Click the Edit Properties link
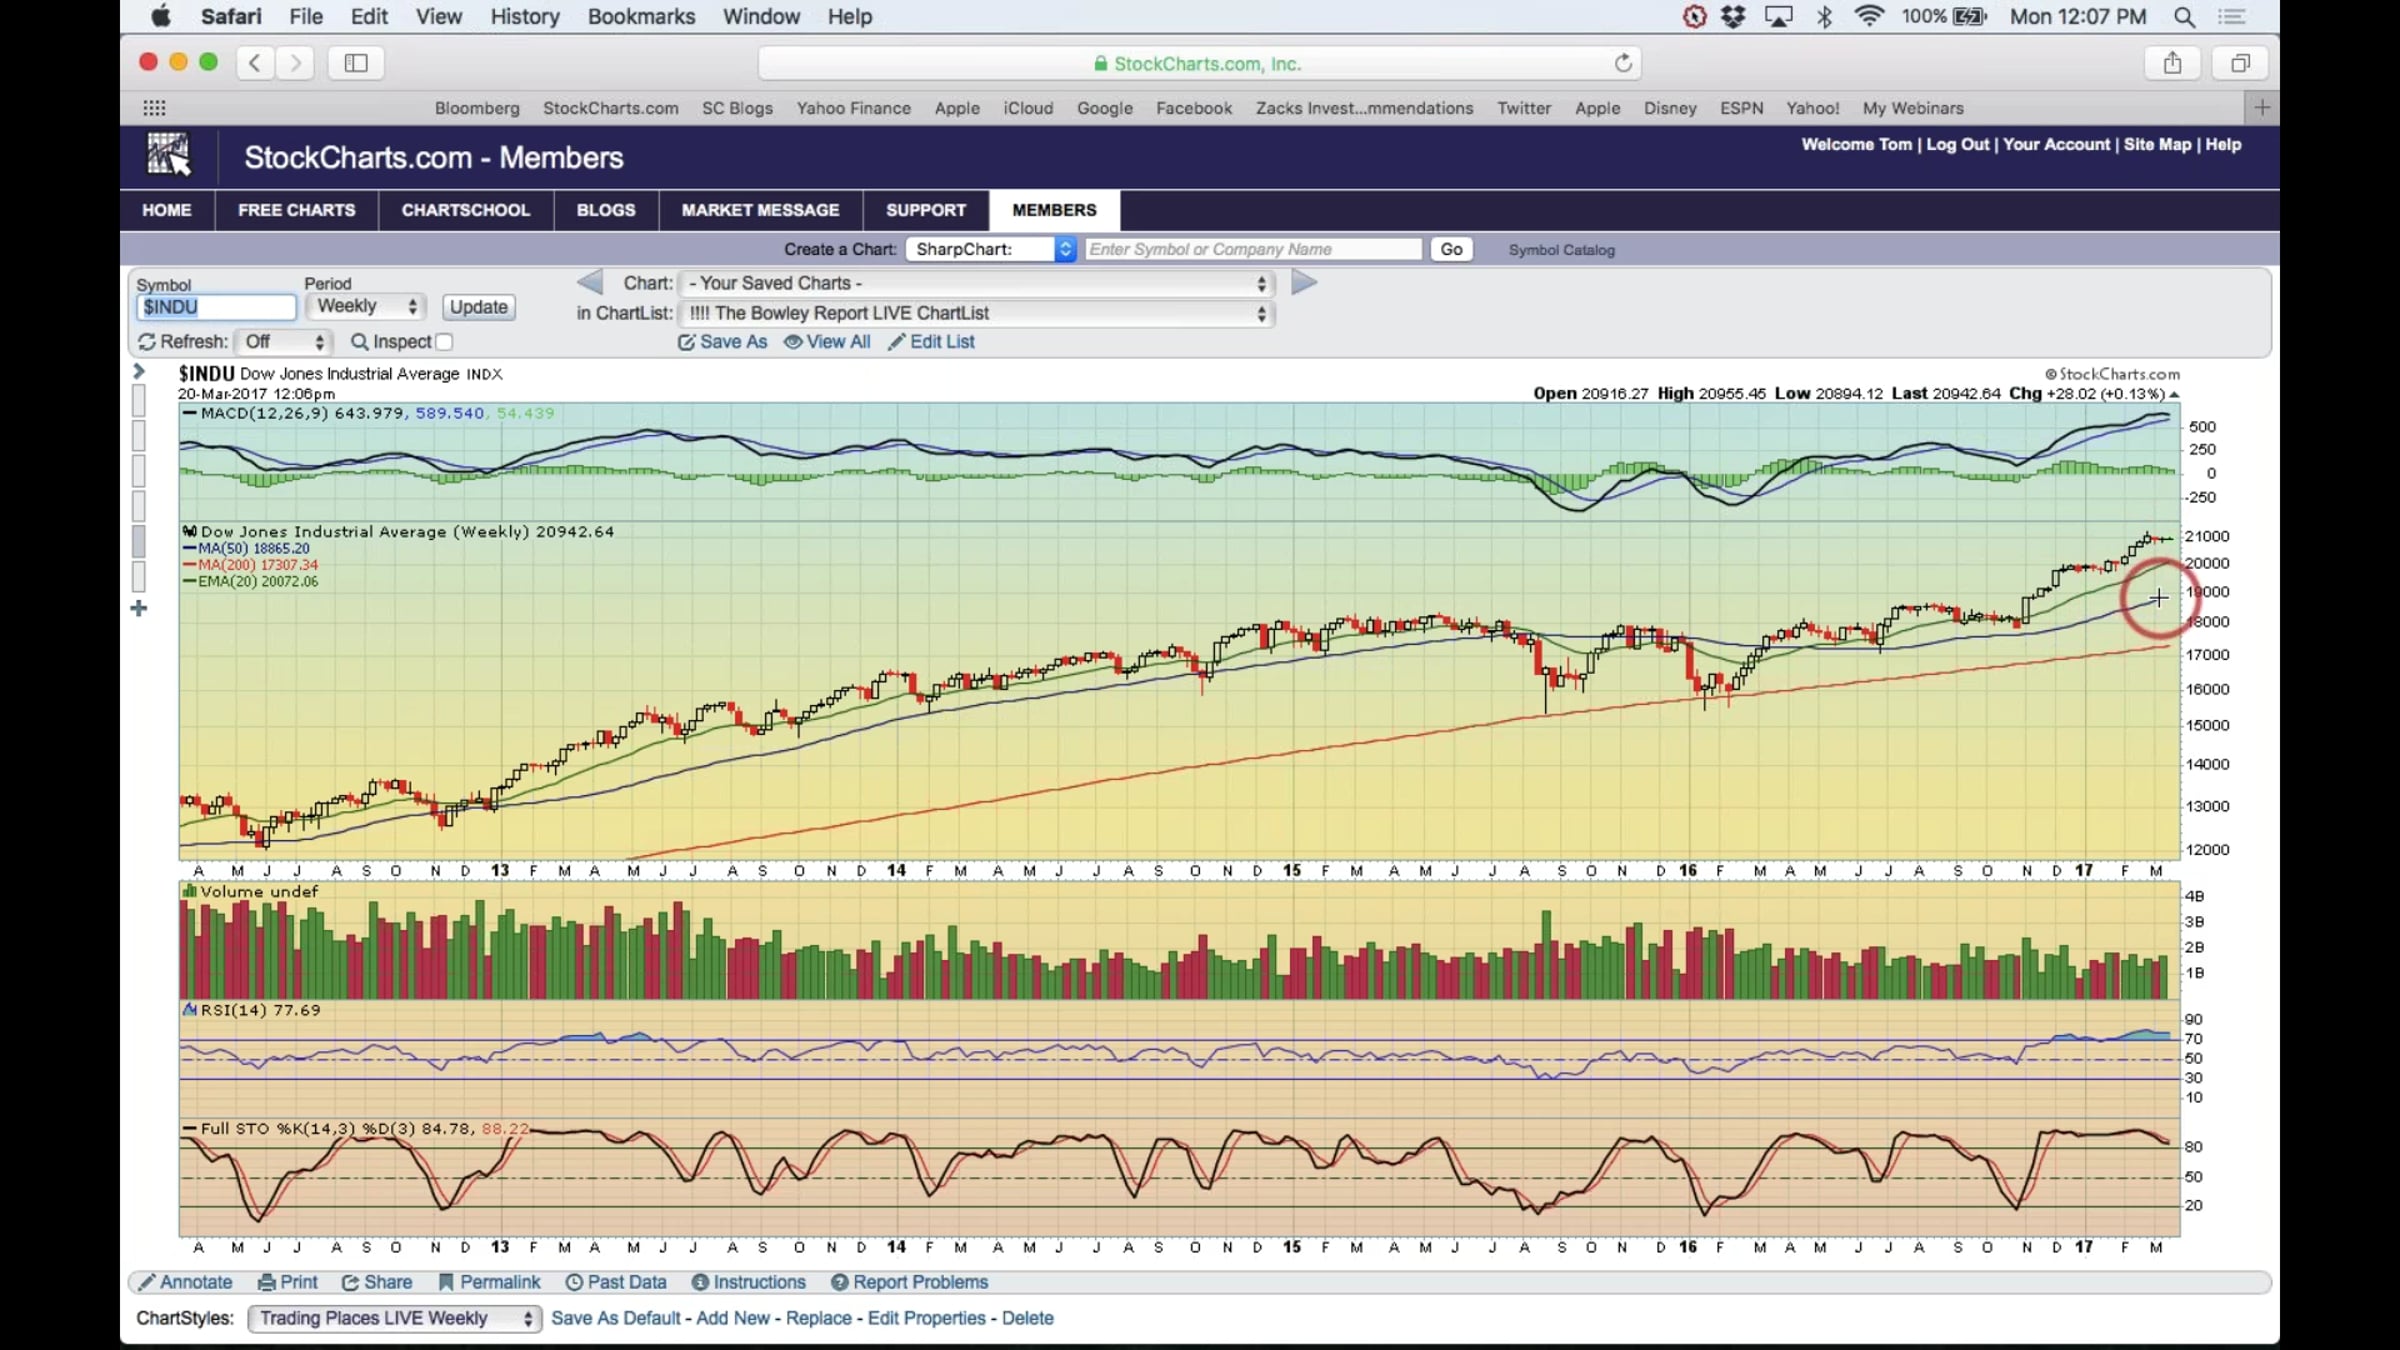 926,1318
